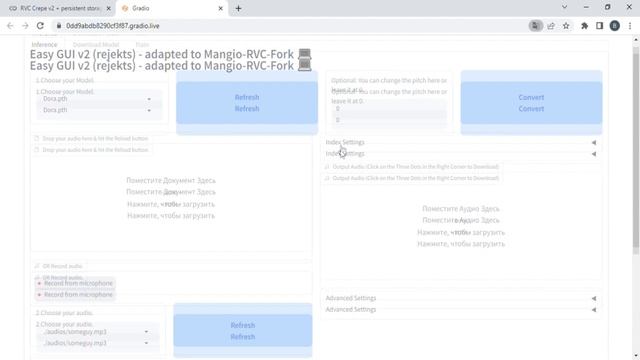Click the Convert button
The height and width of the screenshot is (360, 640).
click(531, 103)
